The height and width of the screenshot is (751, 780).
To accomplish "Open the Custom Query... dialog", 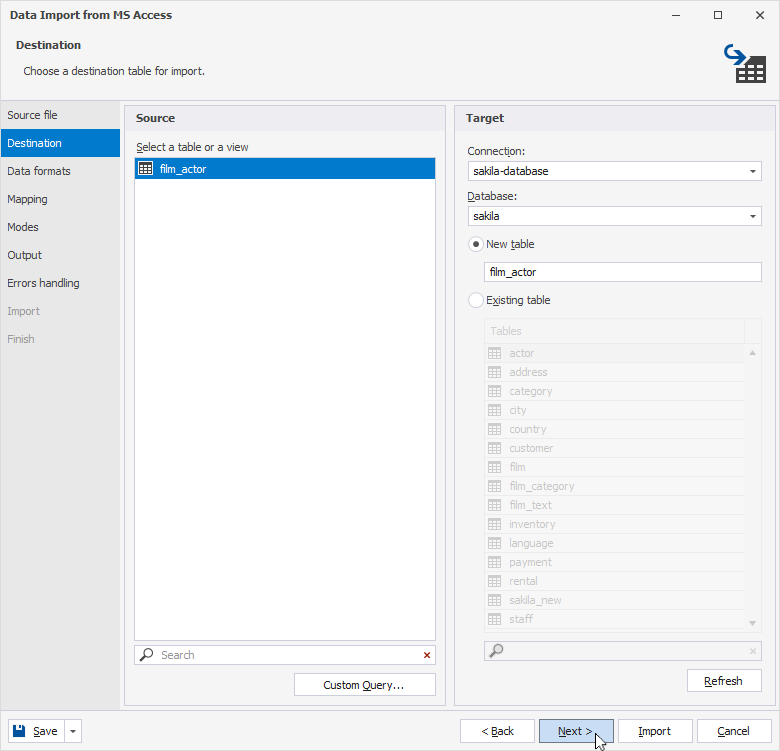I will [365, 685].
